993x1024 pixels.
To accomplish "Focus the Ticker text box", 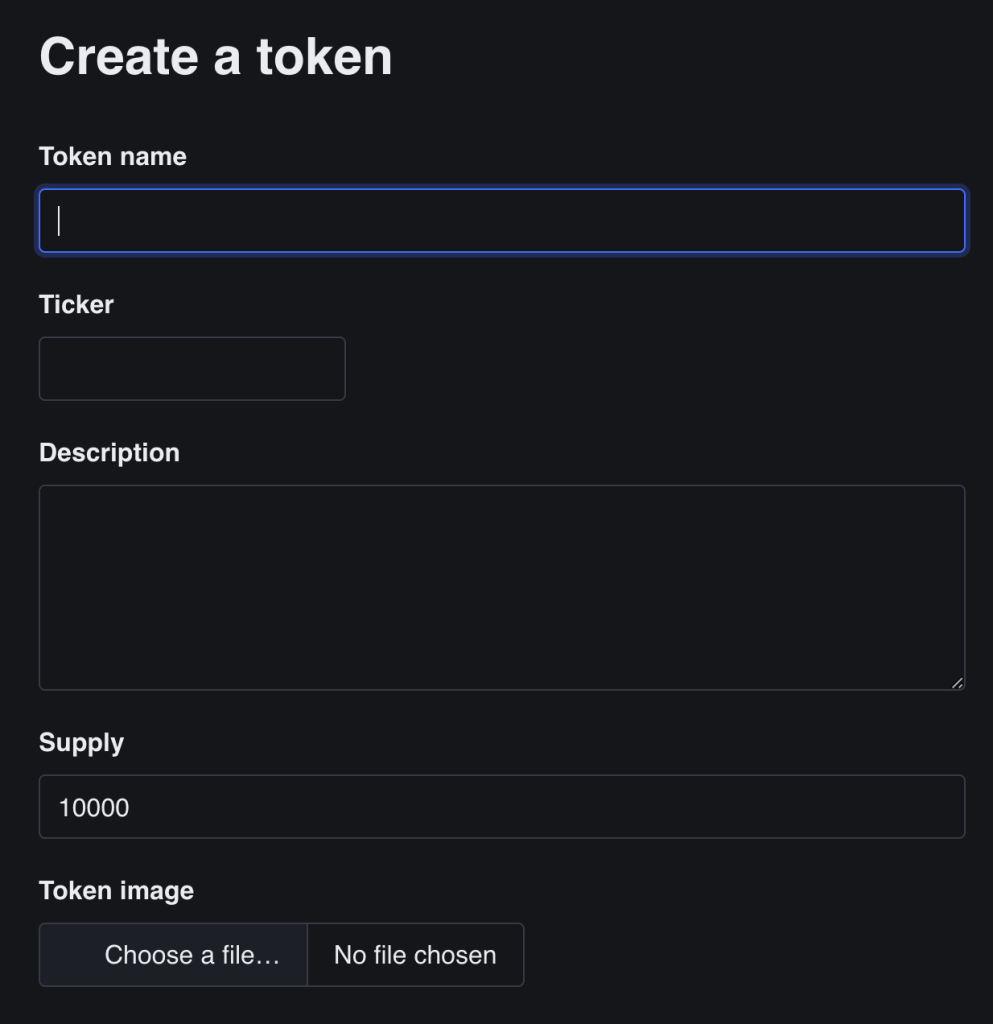I will click(190, 368).
